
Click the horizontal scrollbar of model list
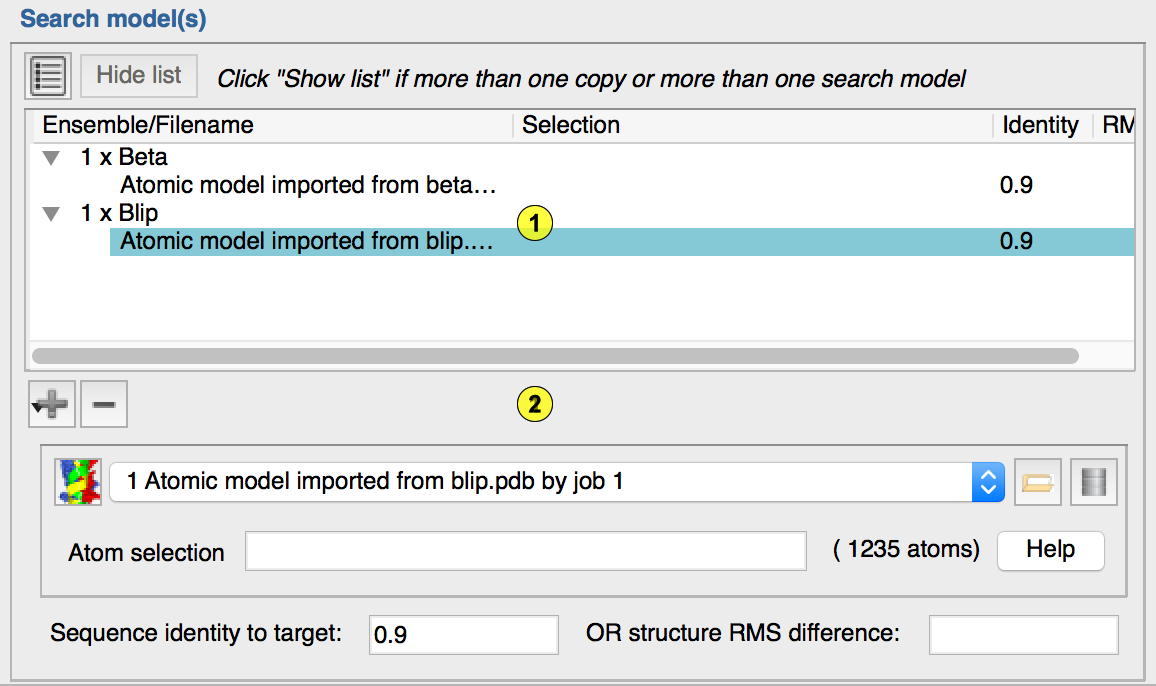click(555, 355)
